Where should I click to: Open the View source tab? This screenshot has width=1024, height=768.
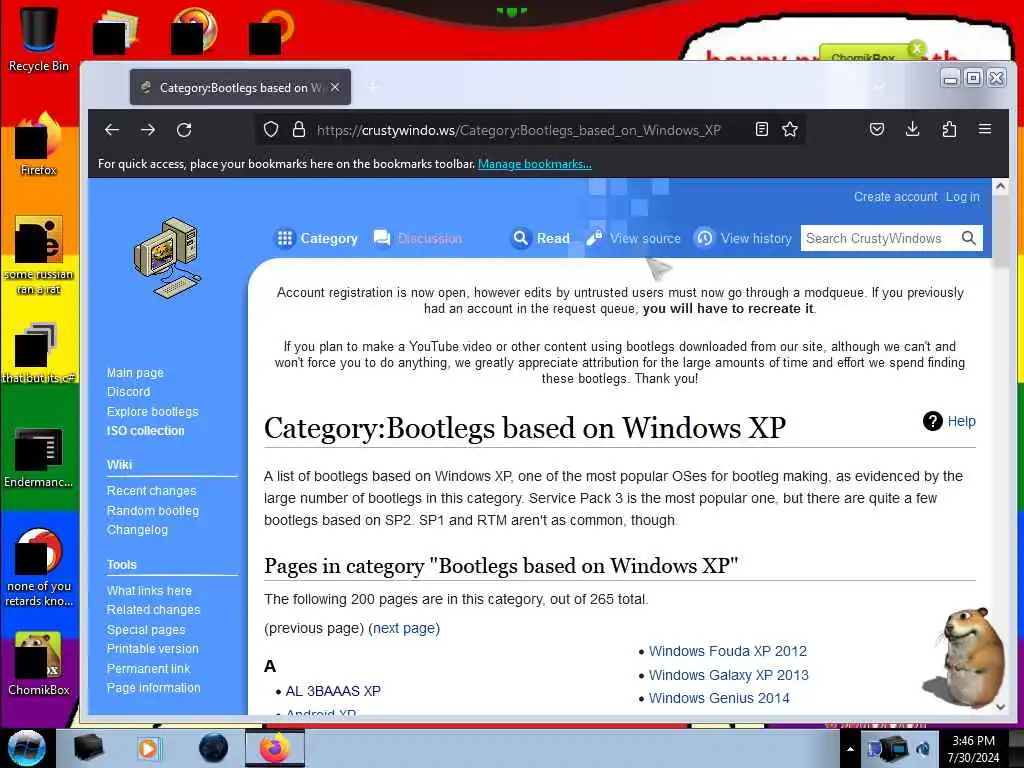point(633,238)
